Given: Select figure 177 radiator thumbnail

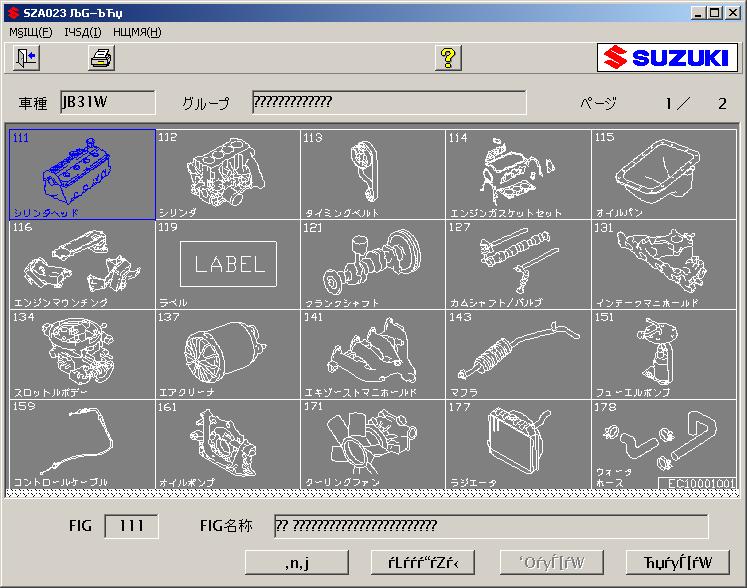Looking at the screenshot, I should click(517, 444).
